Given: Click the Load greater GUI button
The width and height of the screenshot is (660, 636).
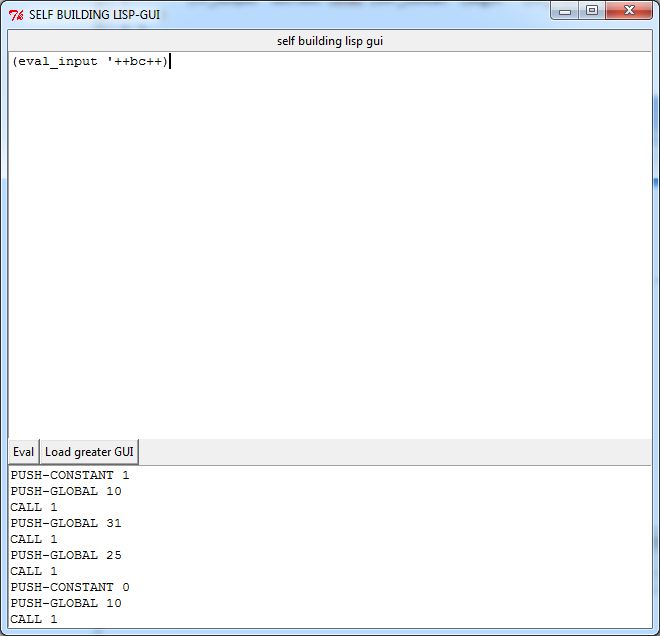Looking at the screenshot, I should click(89, 452).
